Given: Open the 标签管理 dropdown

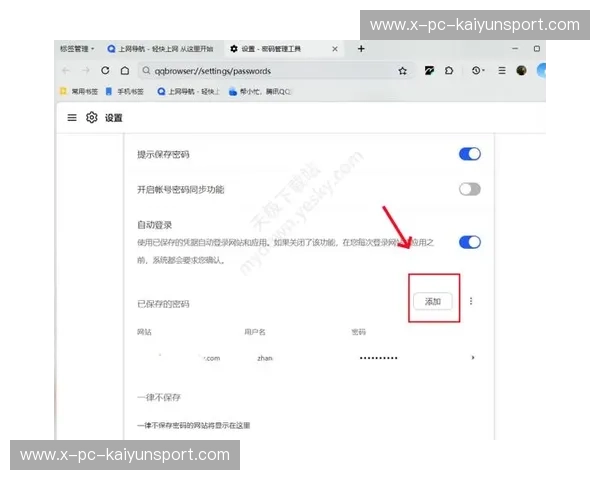Looking at the screenshot, I should tap(77, 49).
